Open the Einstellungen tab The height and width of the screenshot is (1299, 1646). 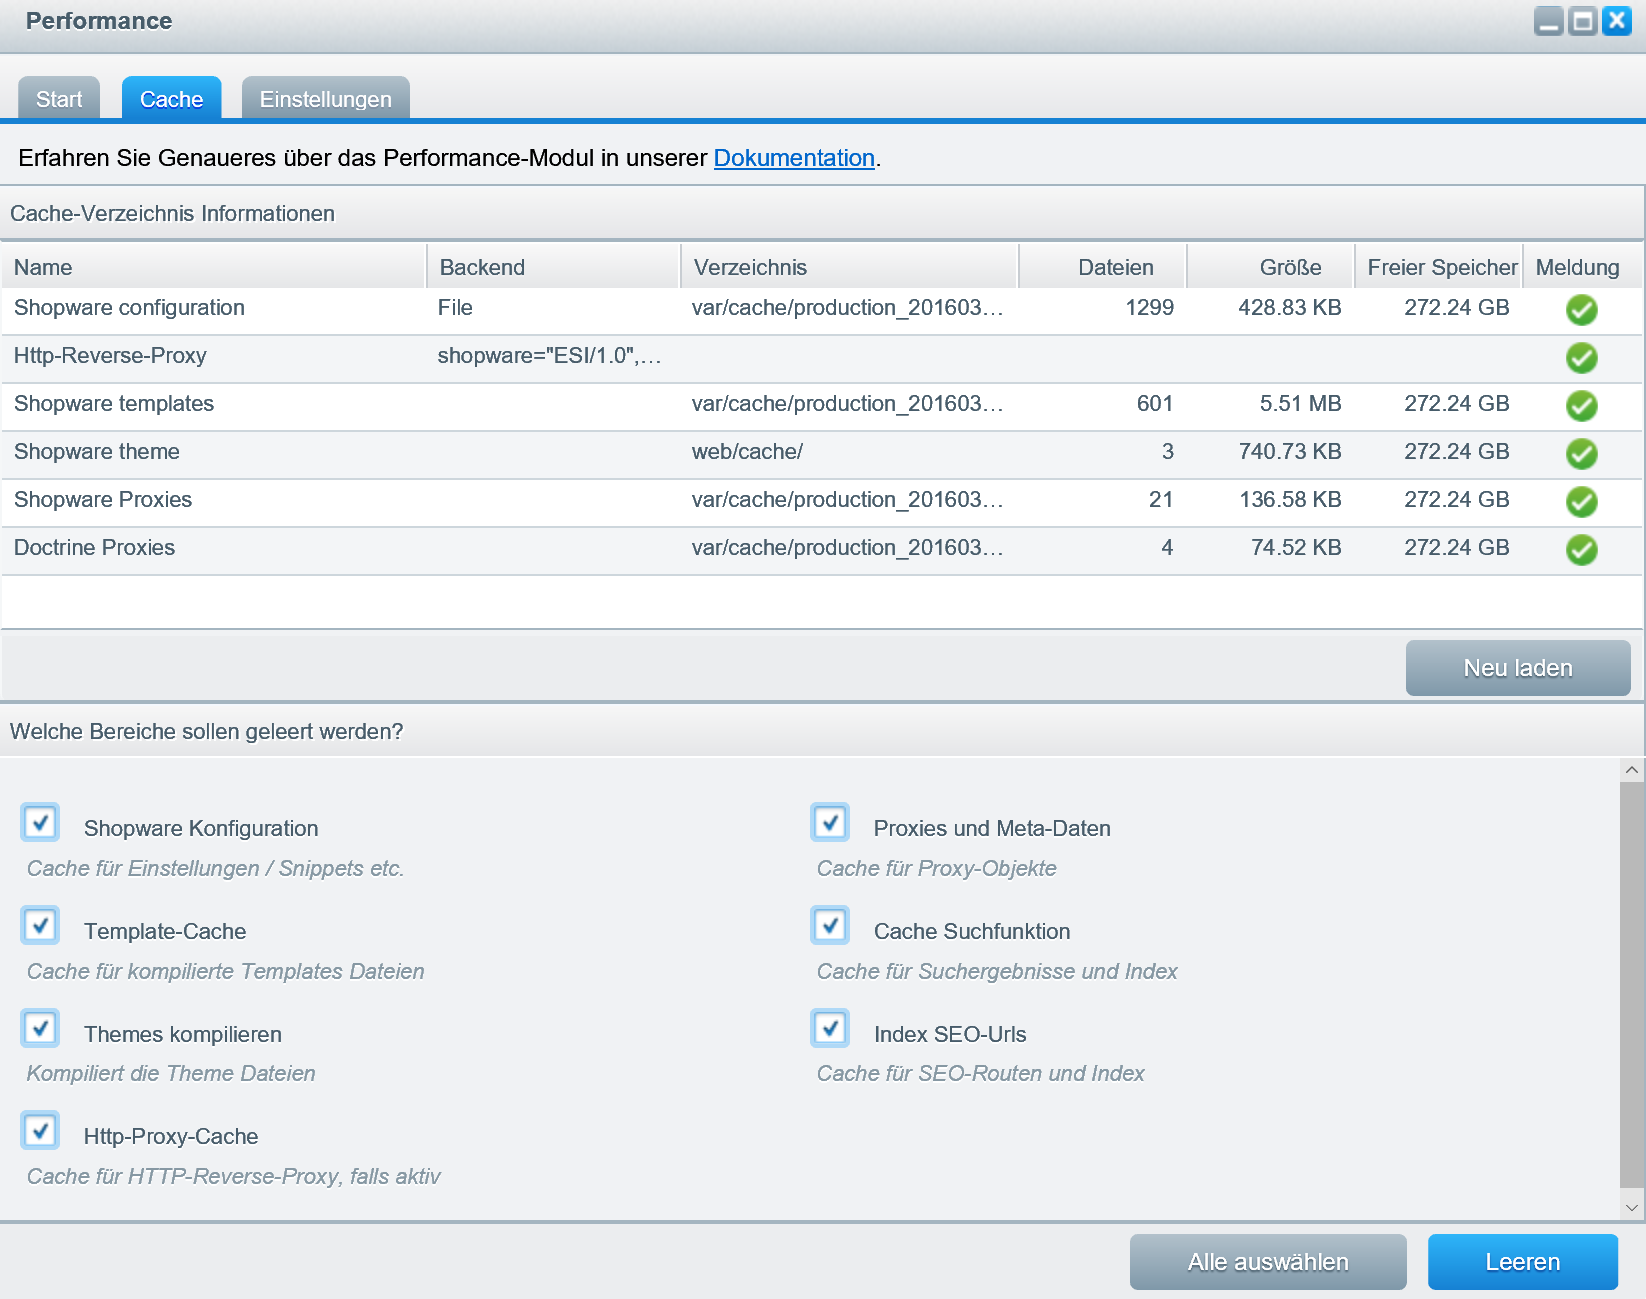click(326, 98)
